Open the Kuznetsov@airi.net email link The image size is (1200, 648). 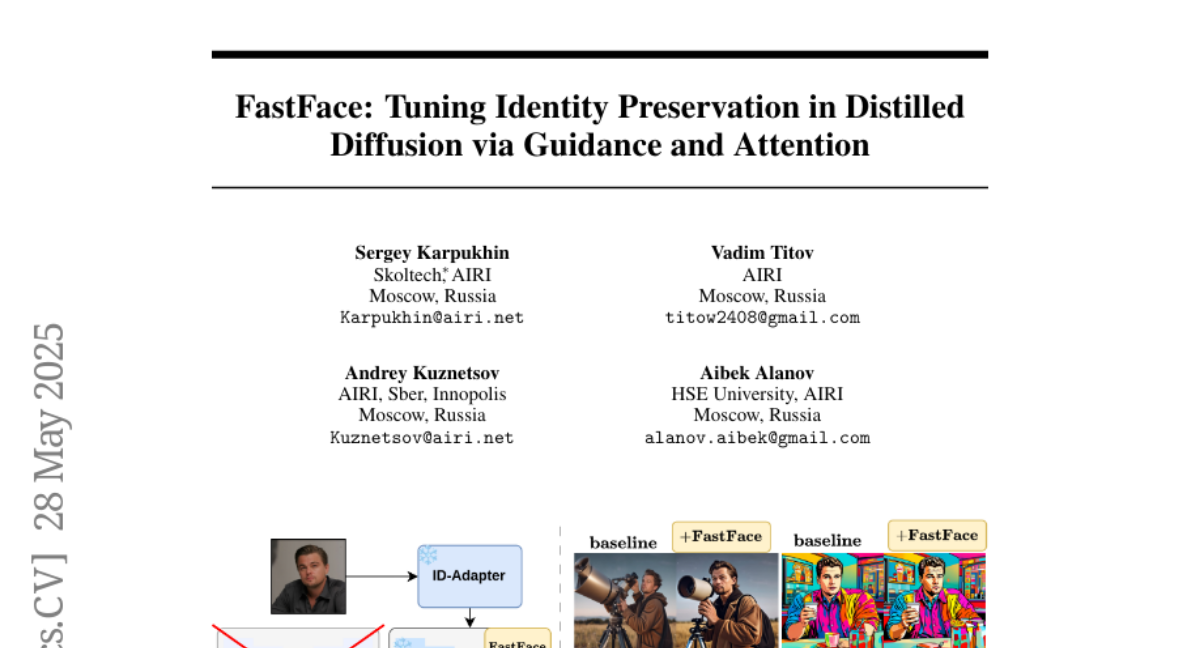(422, 437)
